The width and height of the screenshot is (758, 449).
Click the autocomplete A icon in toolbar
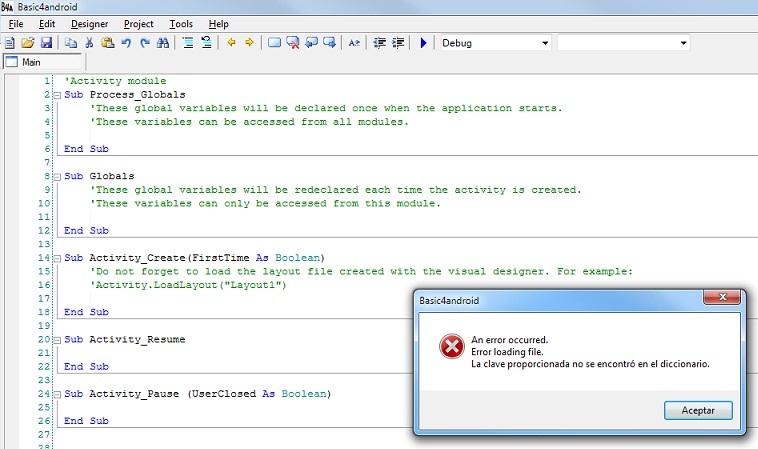click(354, 43)
